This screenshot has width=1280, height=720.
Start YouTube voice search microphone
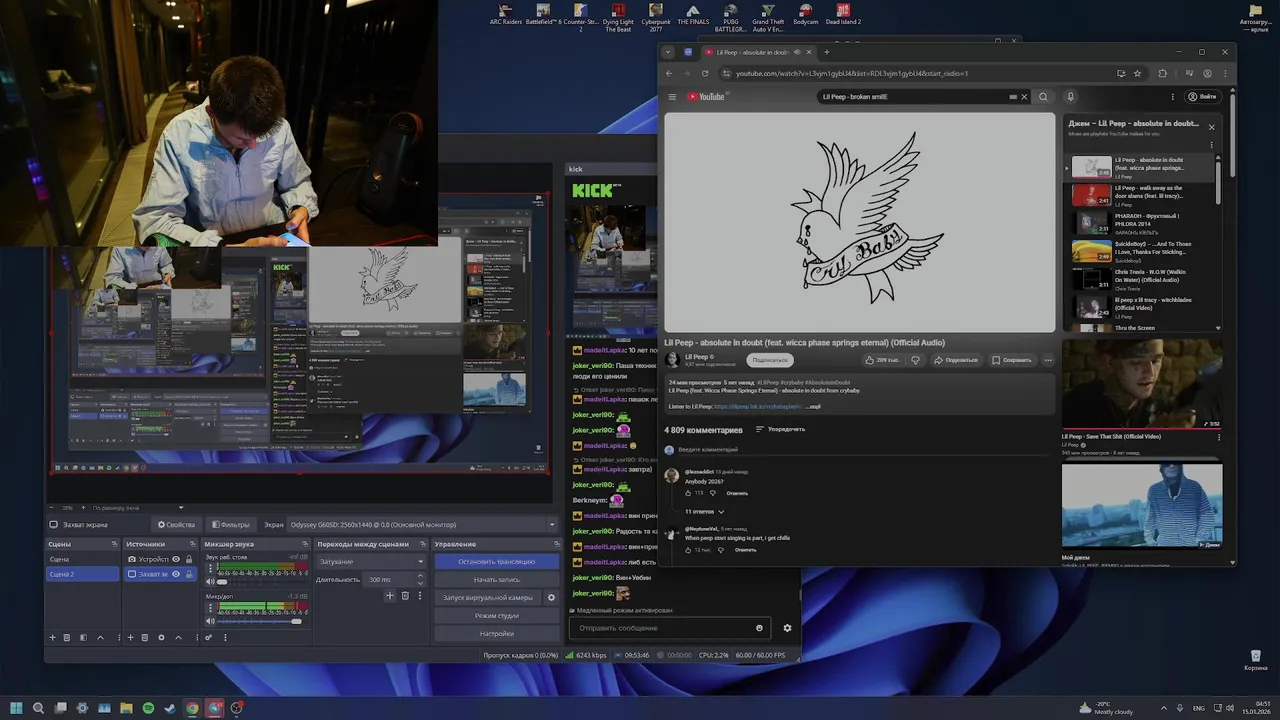click(x=1070, y=97)
